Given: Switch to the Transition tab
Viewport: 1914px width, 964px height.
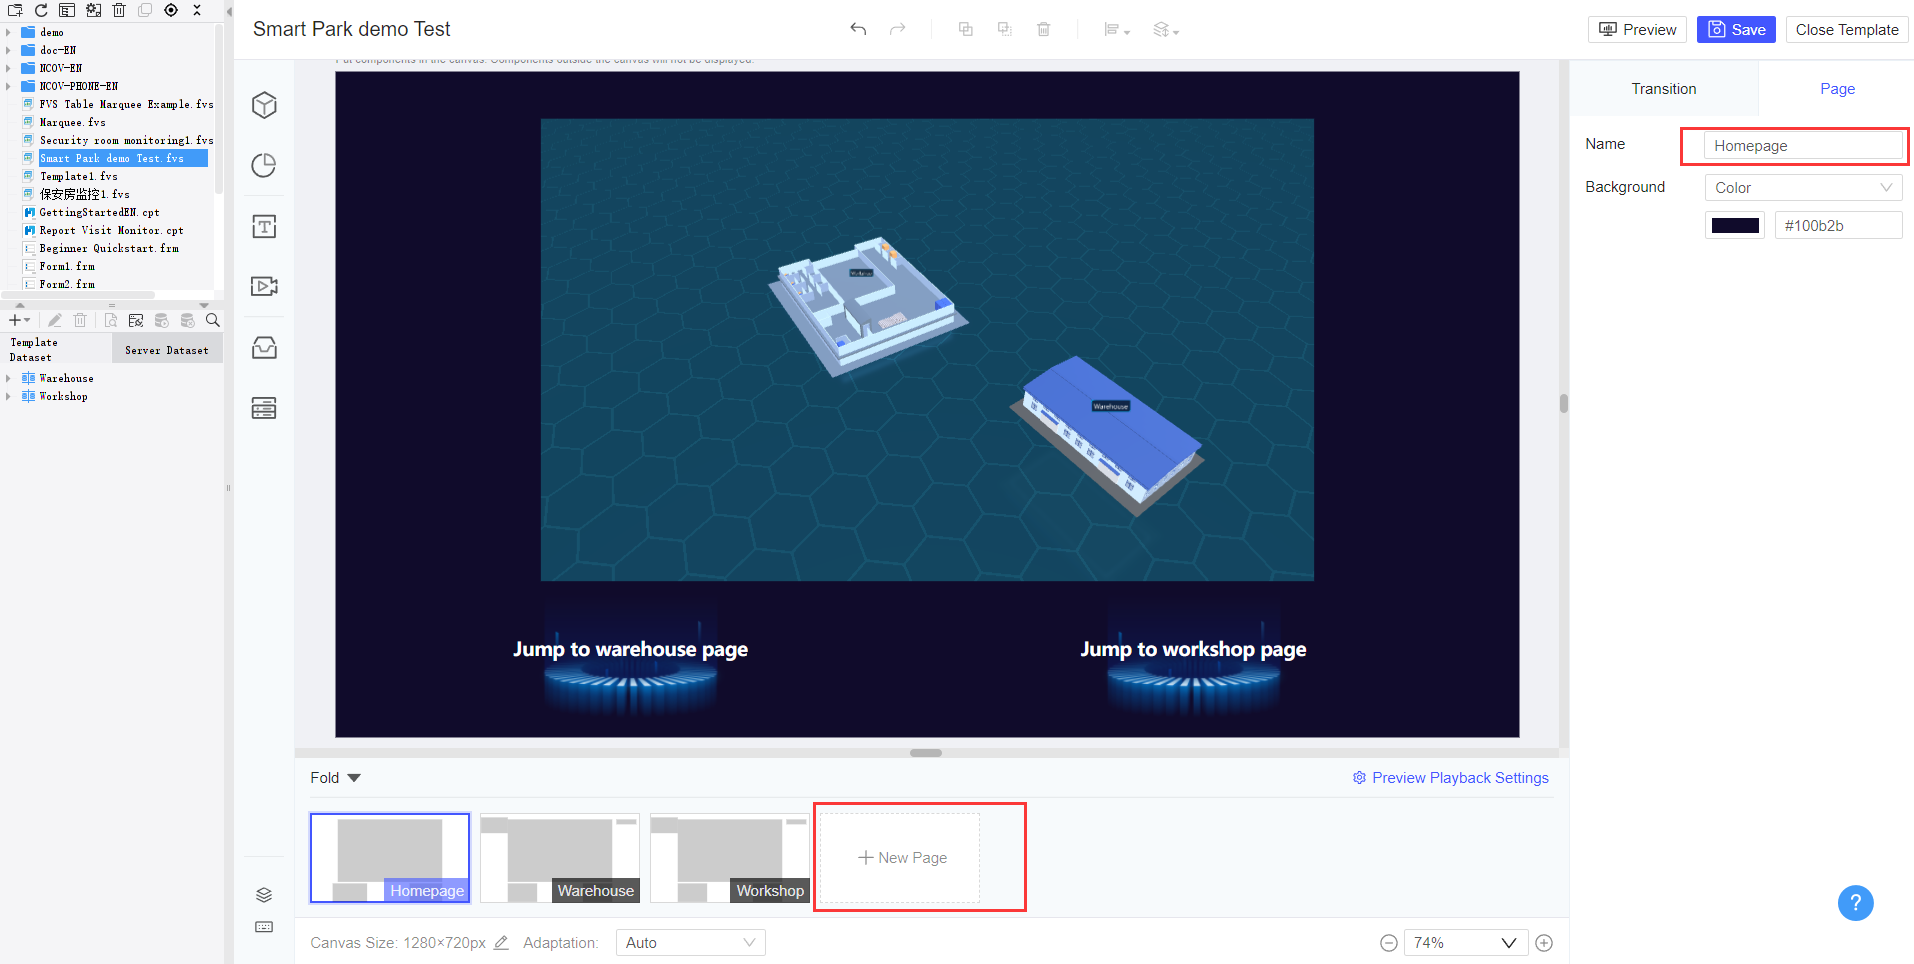Looking at the screenshot, I should (x=1663, y=88).
